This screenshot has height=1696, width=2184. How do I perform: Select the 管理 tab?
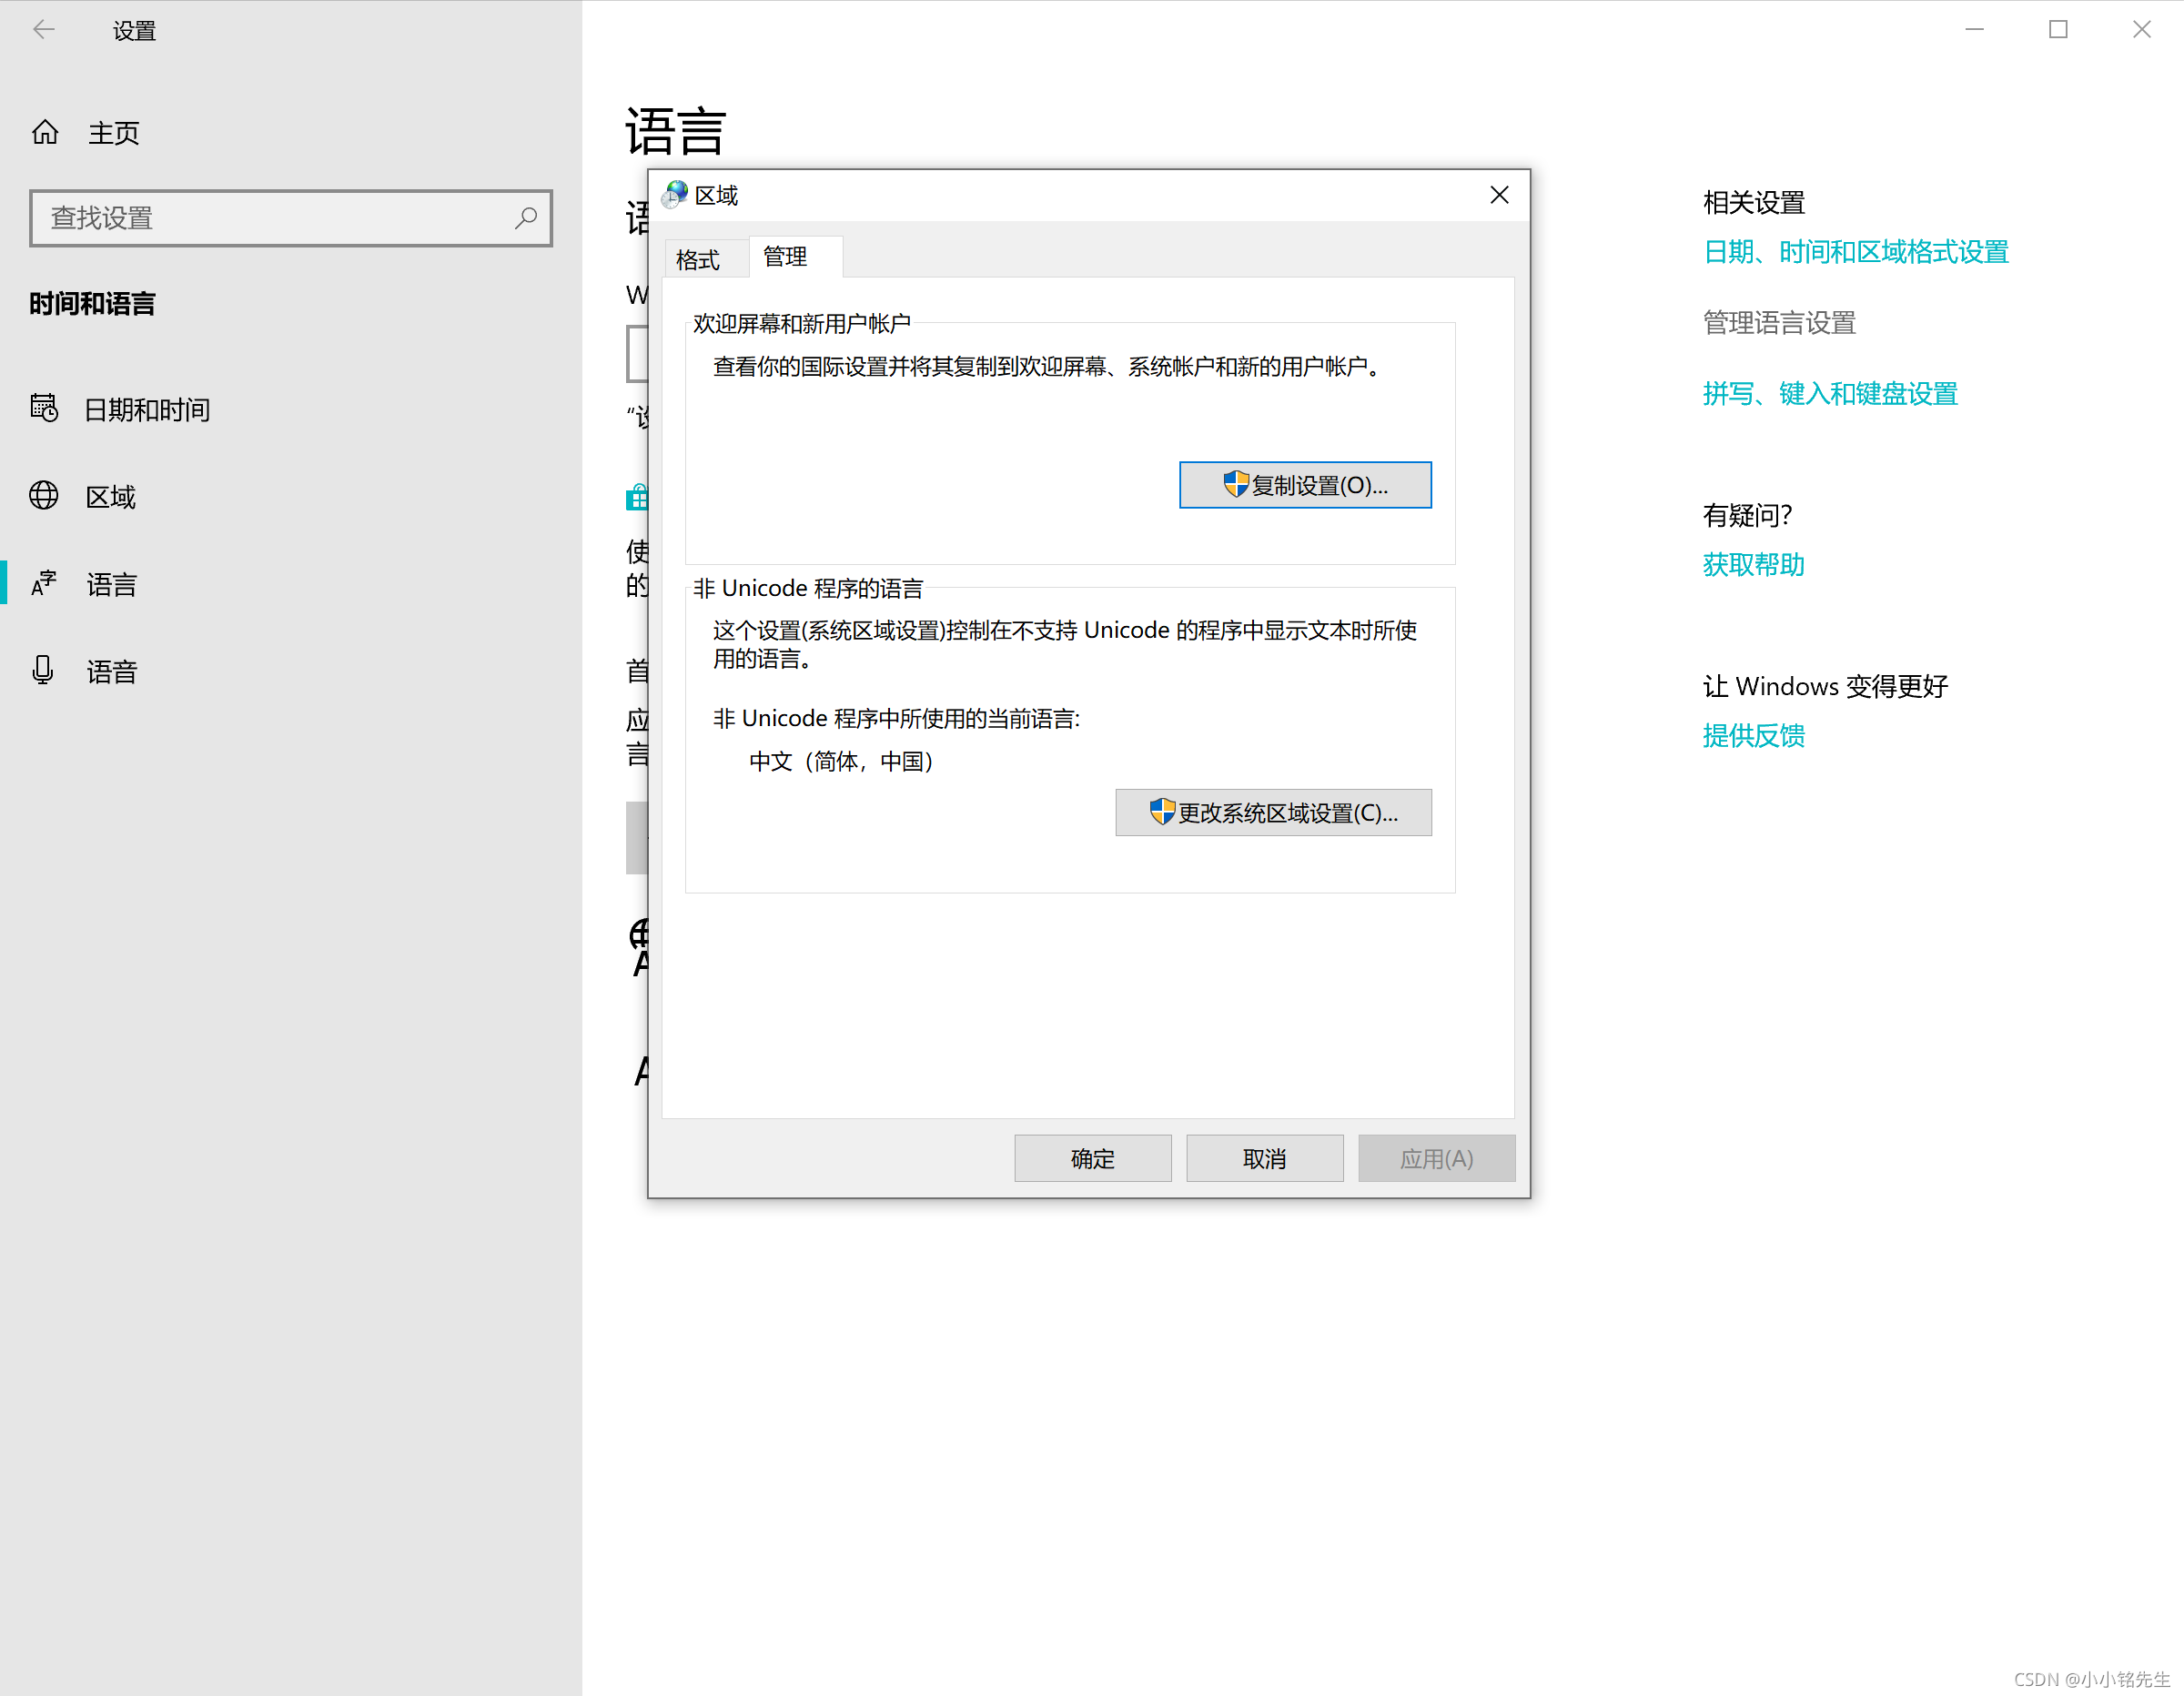tap(786, 258)
